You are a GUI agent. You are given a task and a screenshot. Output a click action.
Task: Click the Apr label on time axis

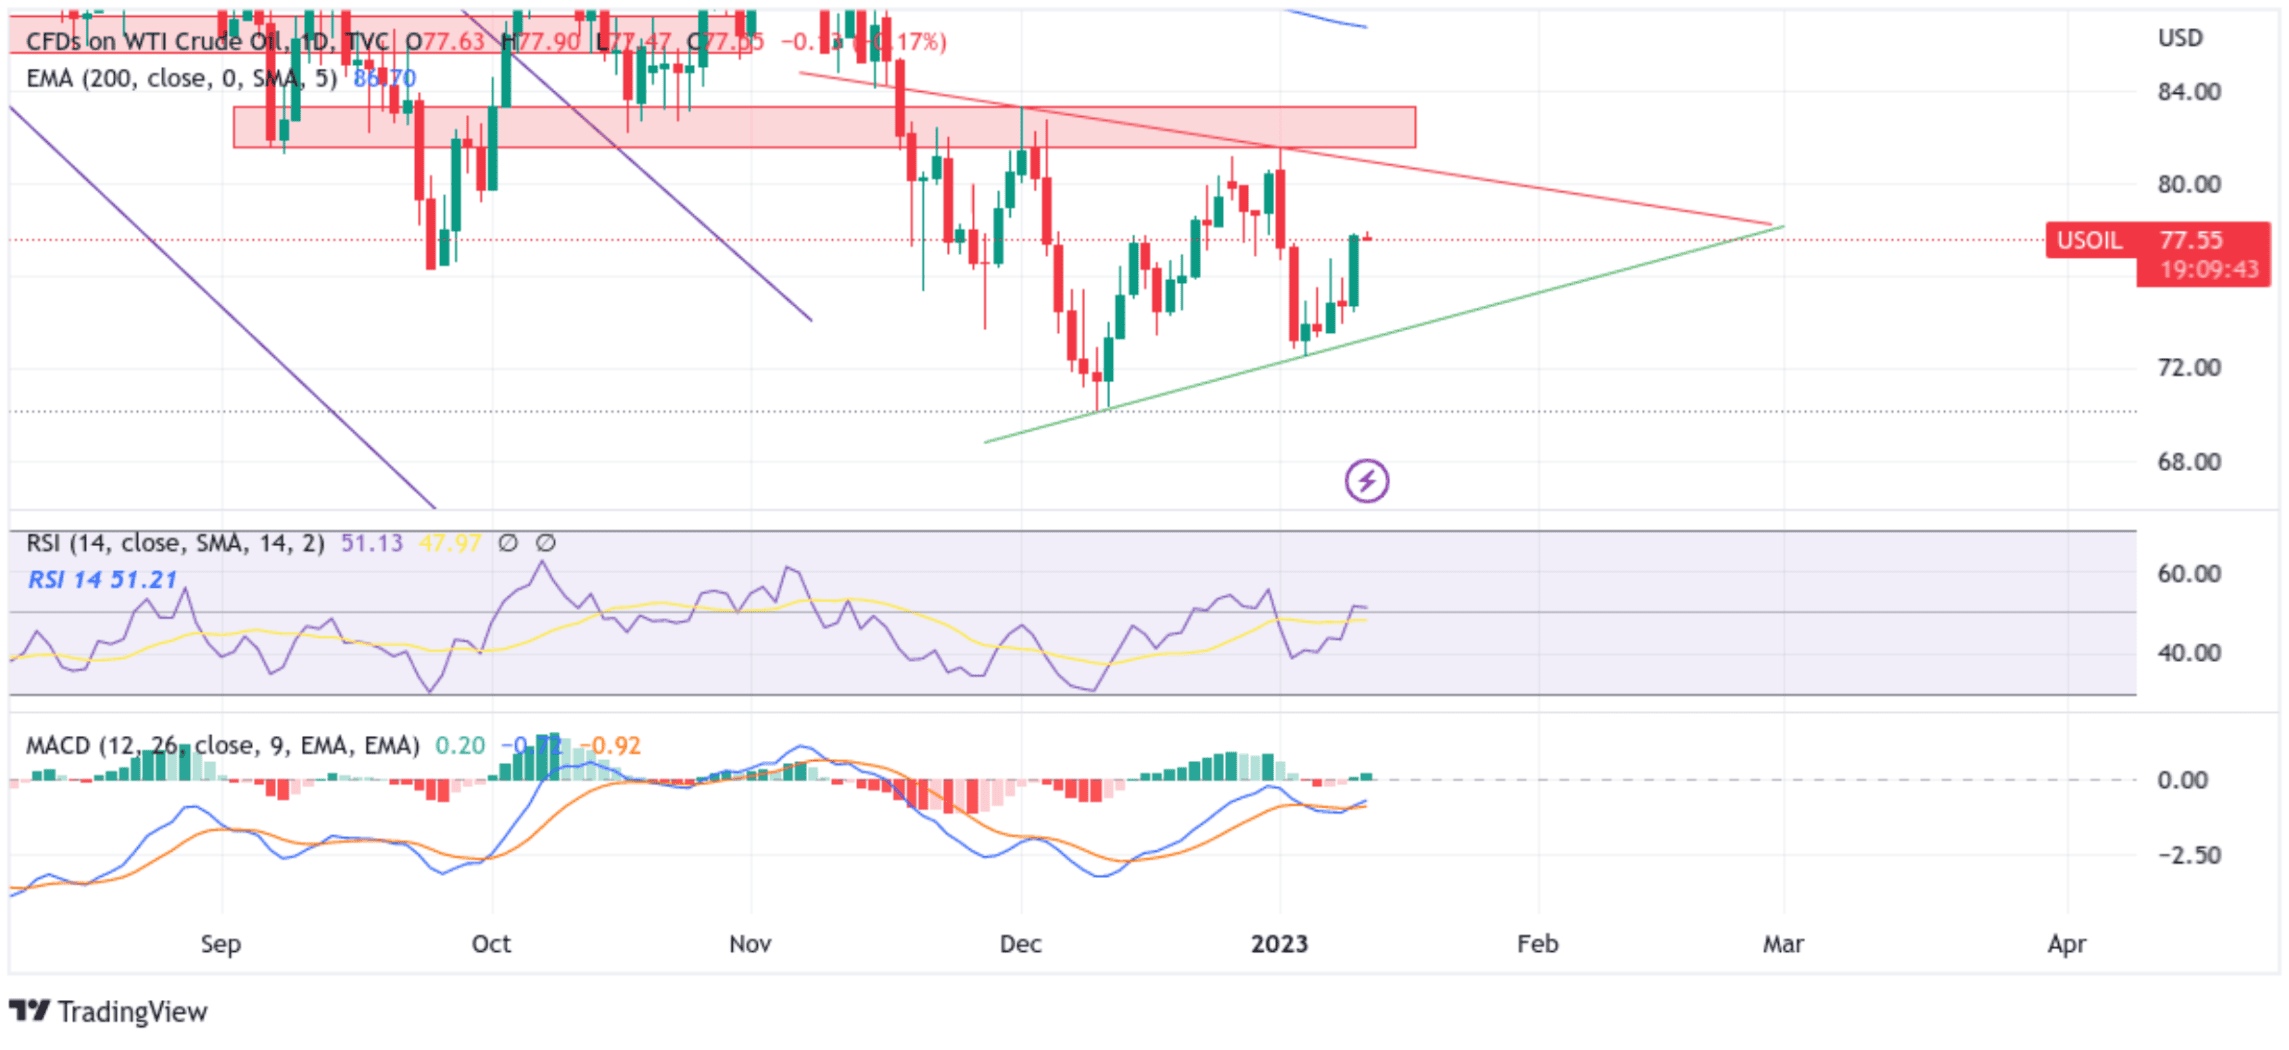(x=2067, y=945)
